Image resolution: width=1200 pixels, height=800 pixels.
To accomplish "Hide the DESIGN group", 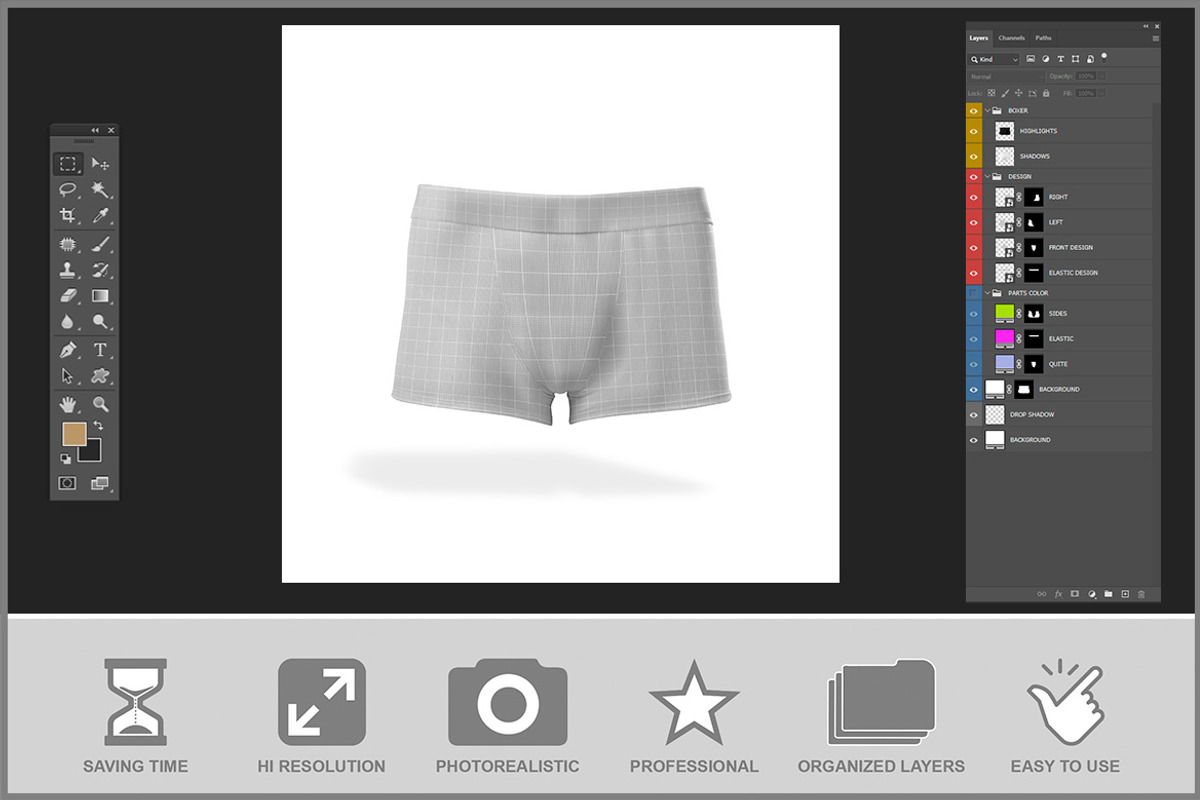I will pos(974,177).
